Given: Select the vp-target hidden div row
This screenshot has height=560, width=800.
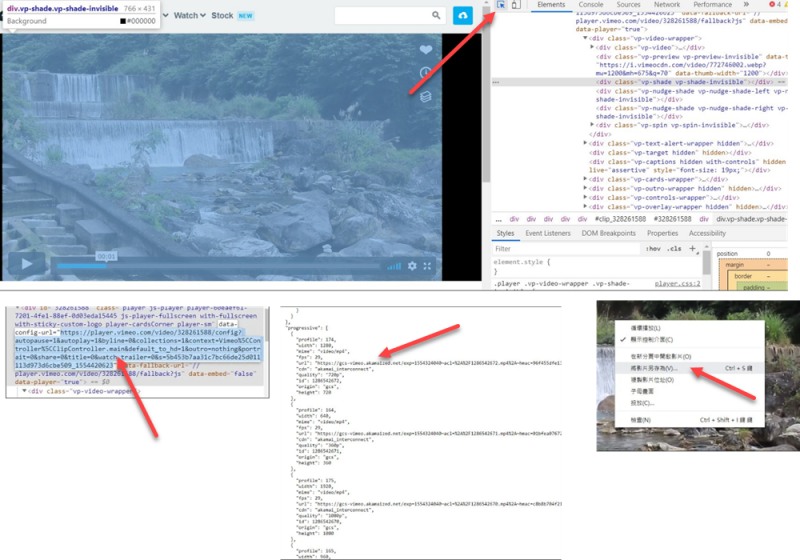Looking at the screenshot, I should (x=669, y=152).
